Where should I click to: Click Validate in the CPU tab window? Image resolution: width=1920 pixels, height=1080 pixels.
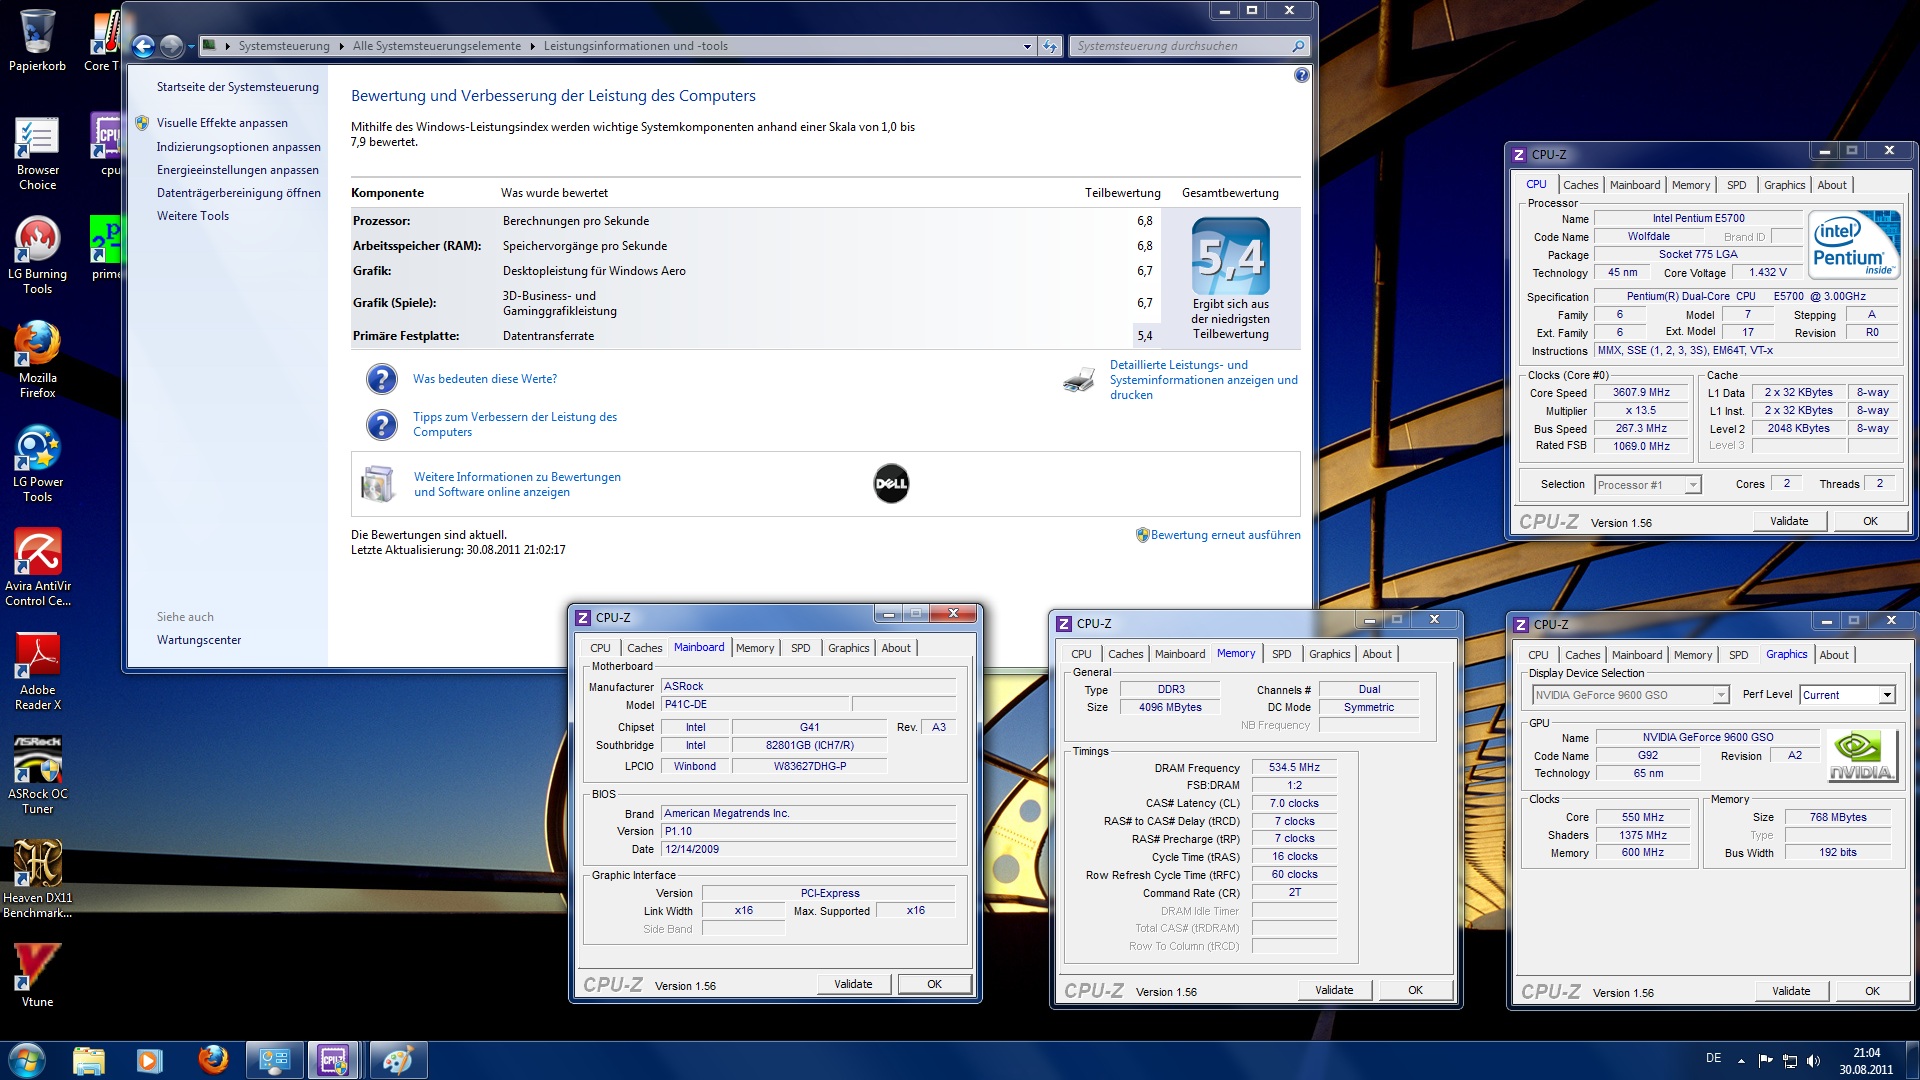point(1789,521)
